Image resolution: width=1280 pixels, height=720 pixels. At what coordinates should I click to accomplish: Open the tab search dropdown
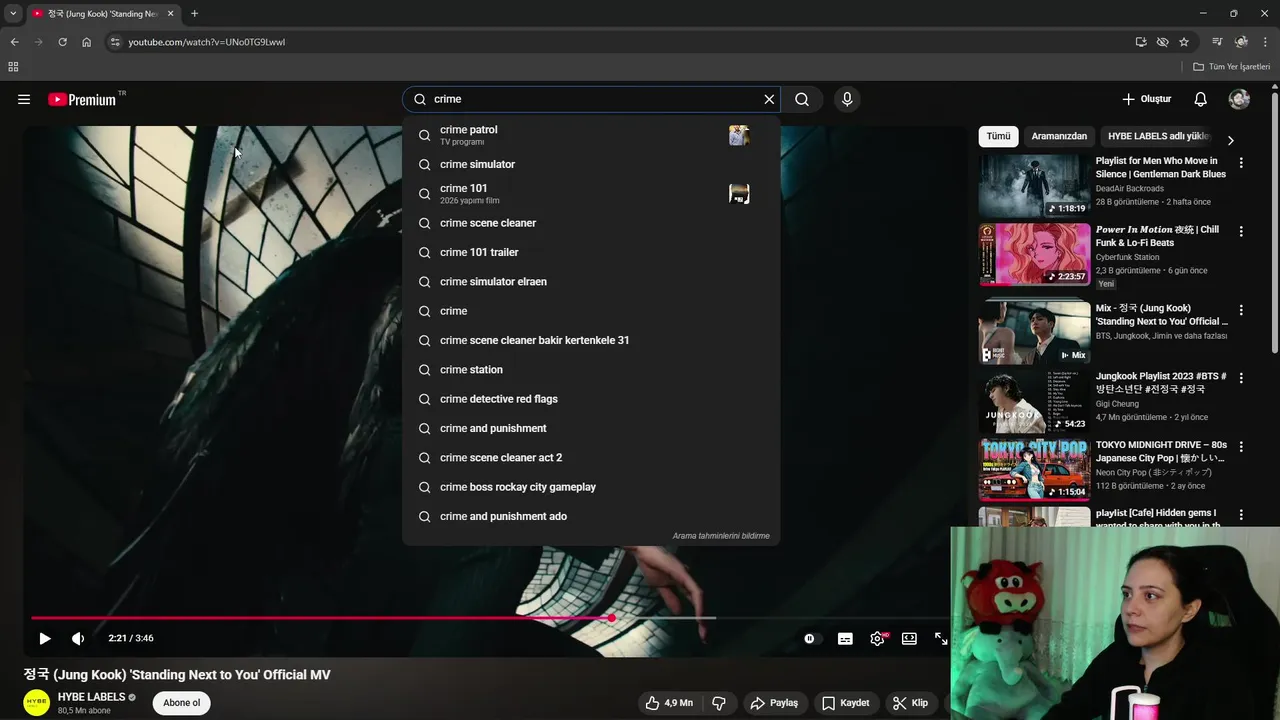point(13,13)
